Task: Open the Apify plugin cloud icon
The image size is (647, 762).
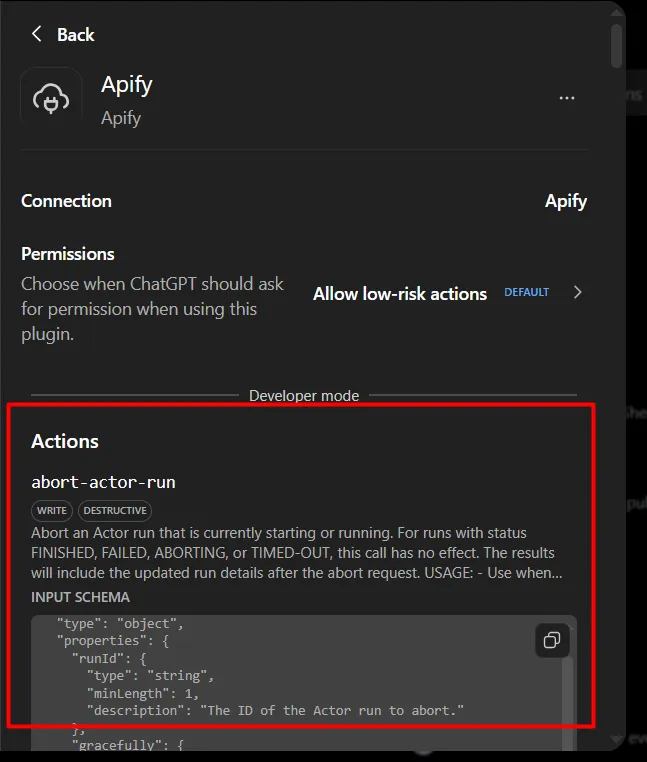Action: point(51,97)
